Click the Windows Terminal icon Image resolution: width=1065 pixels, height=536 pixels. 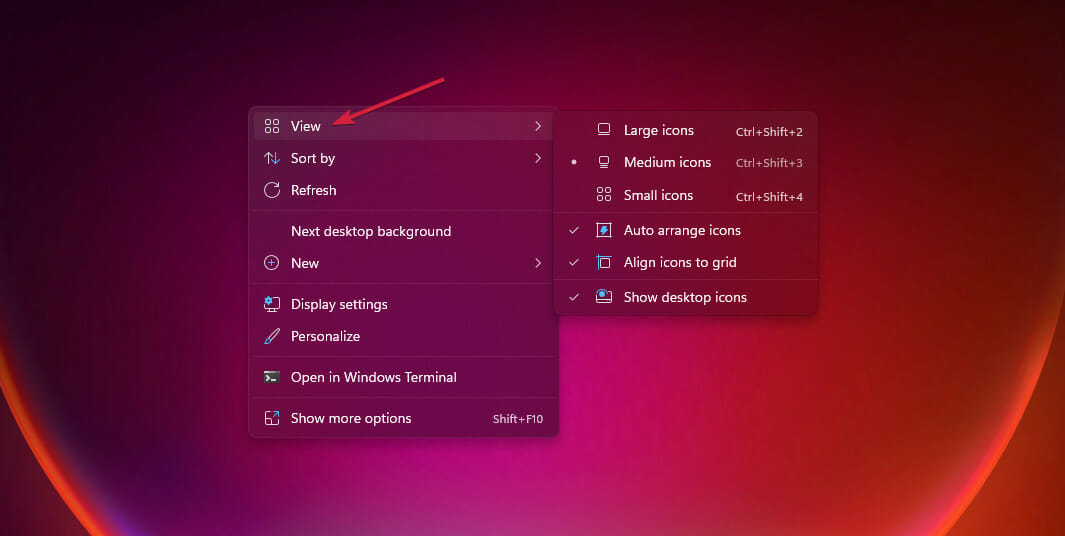click(272, 377)
